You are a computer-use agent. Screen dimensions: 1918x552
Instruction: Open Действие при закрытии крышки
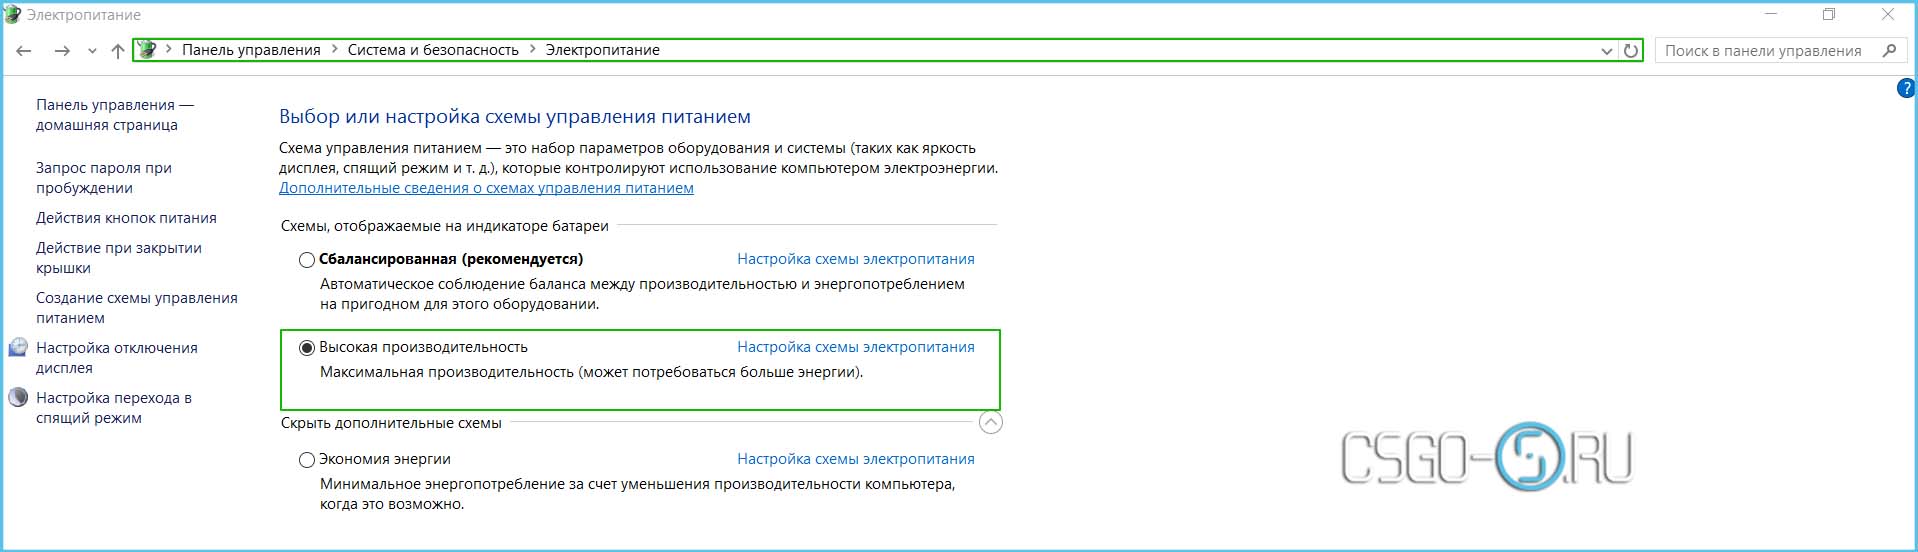[x=119, y=258]
